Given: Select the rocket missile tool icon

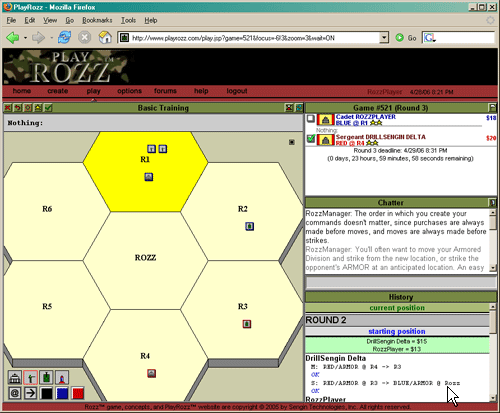Looking at the screenshot, I should pos(62,378).
